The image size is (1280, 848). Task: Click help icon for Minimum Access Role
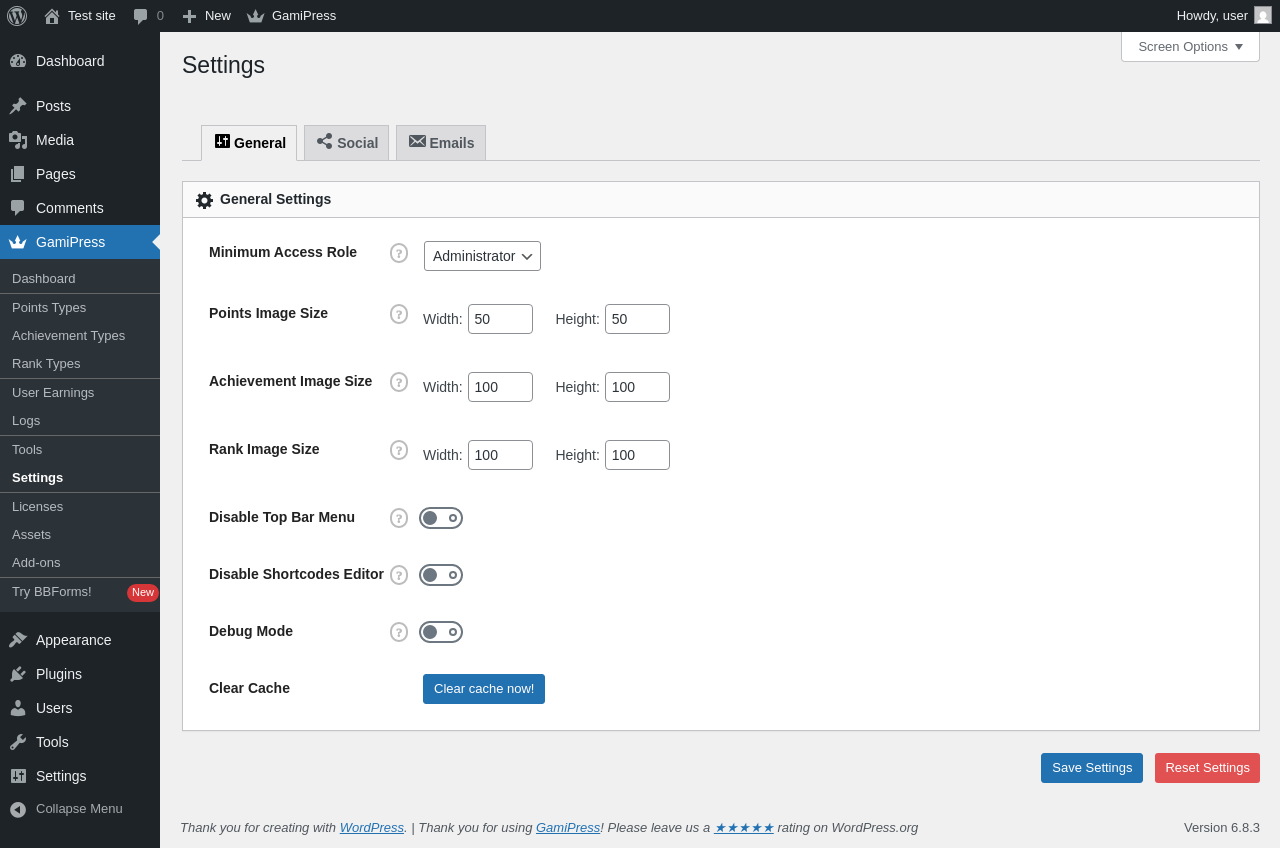click(399, 253)
